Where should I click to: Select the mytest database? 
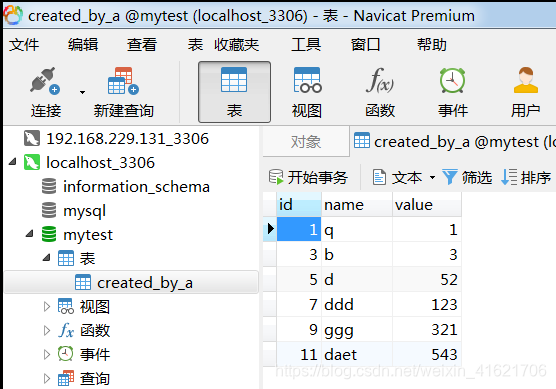88,235
